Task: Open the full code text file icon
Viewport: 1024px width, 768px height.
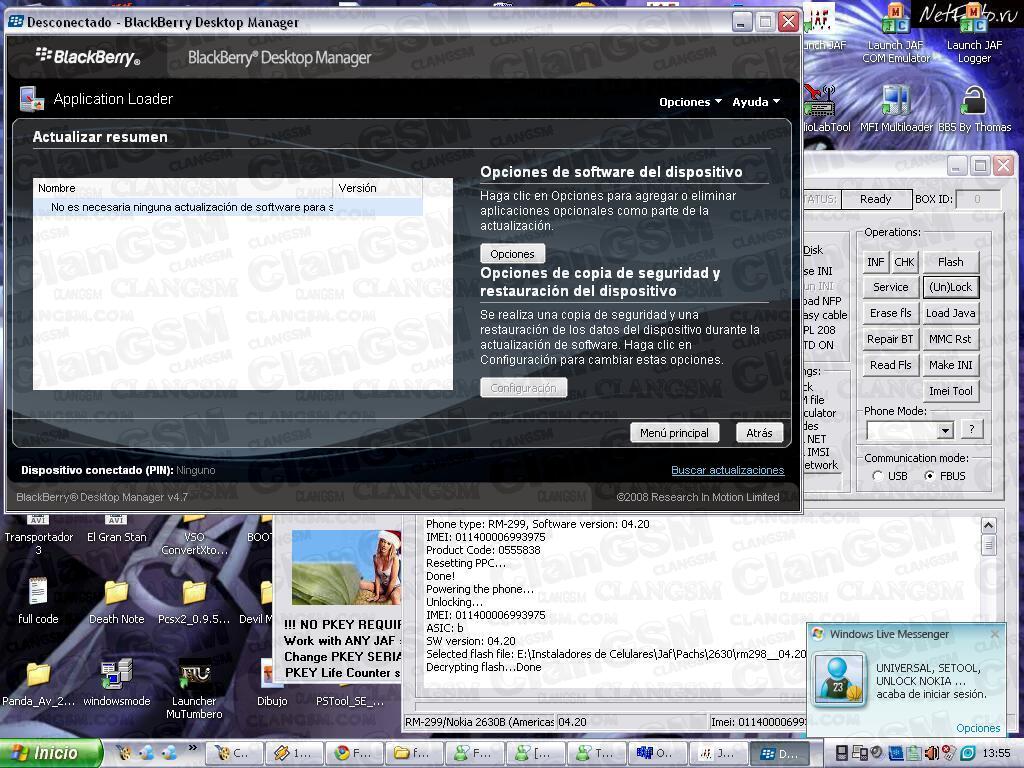Action: coord(38,601)
